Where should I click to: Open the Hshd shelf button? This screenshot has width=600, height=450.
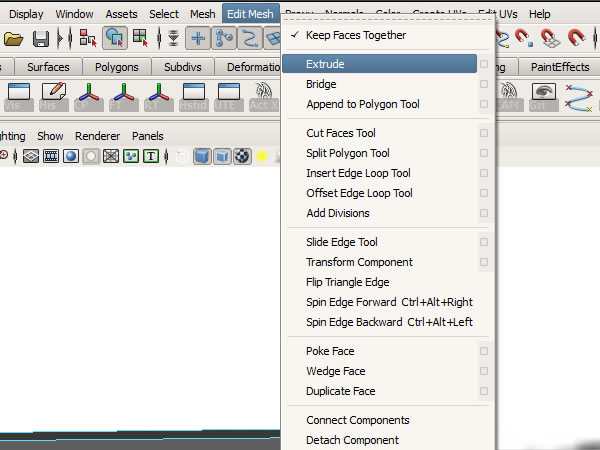click(x=194, y=97)
